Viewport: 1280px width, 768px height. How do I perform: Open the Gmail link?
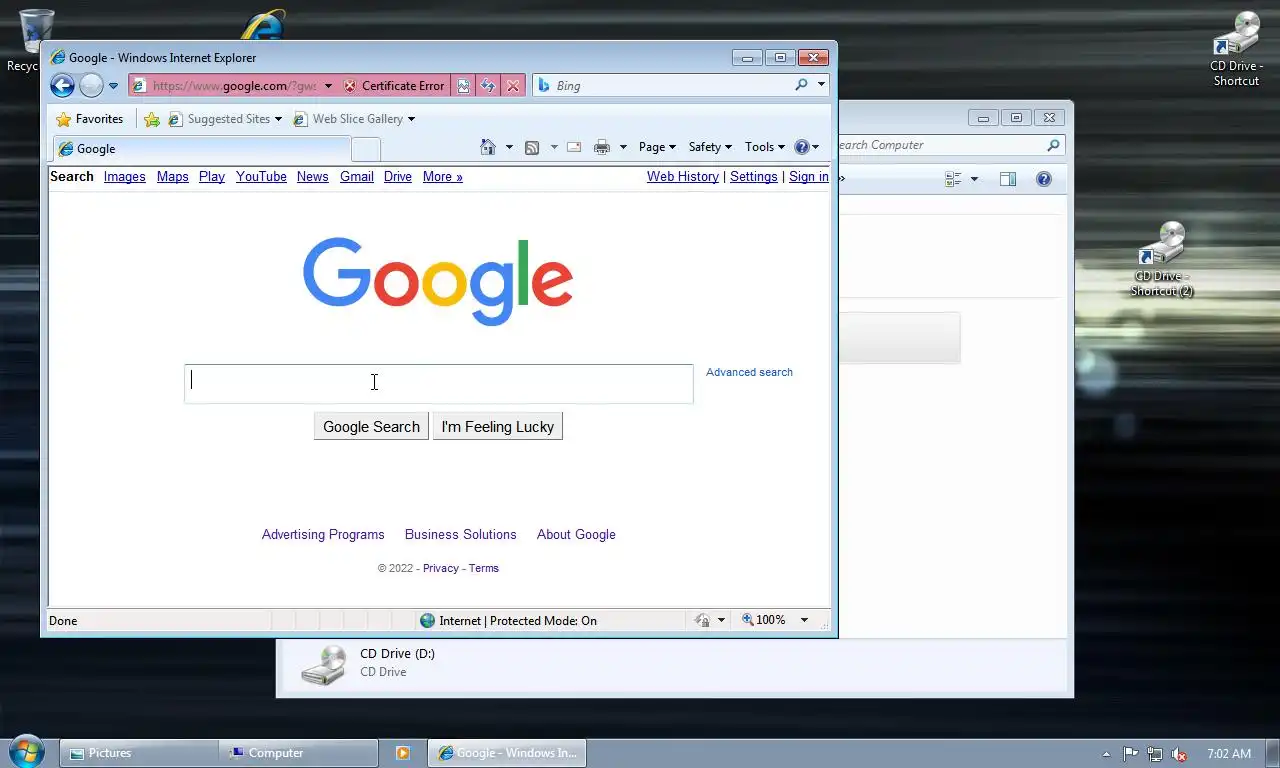(357, 177)
